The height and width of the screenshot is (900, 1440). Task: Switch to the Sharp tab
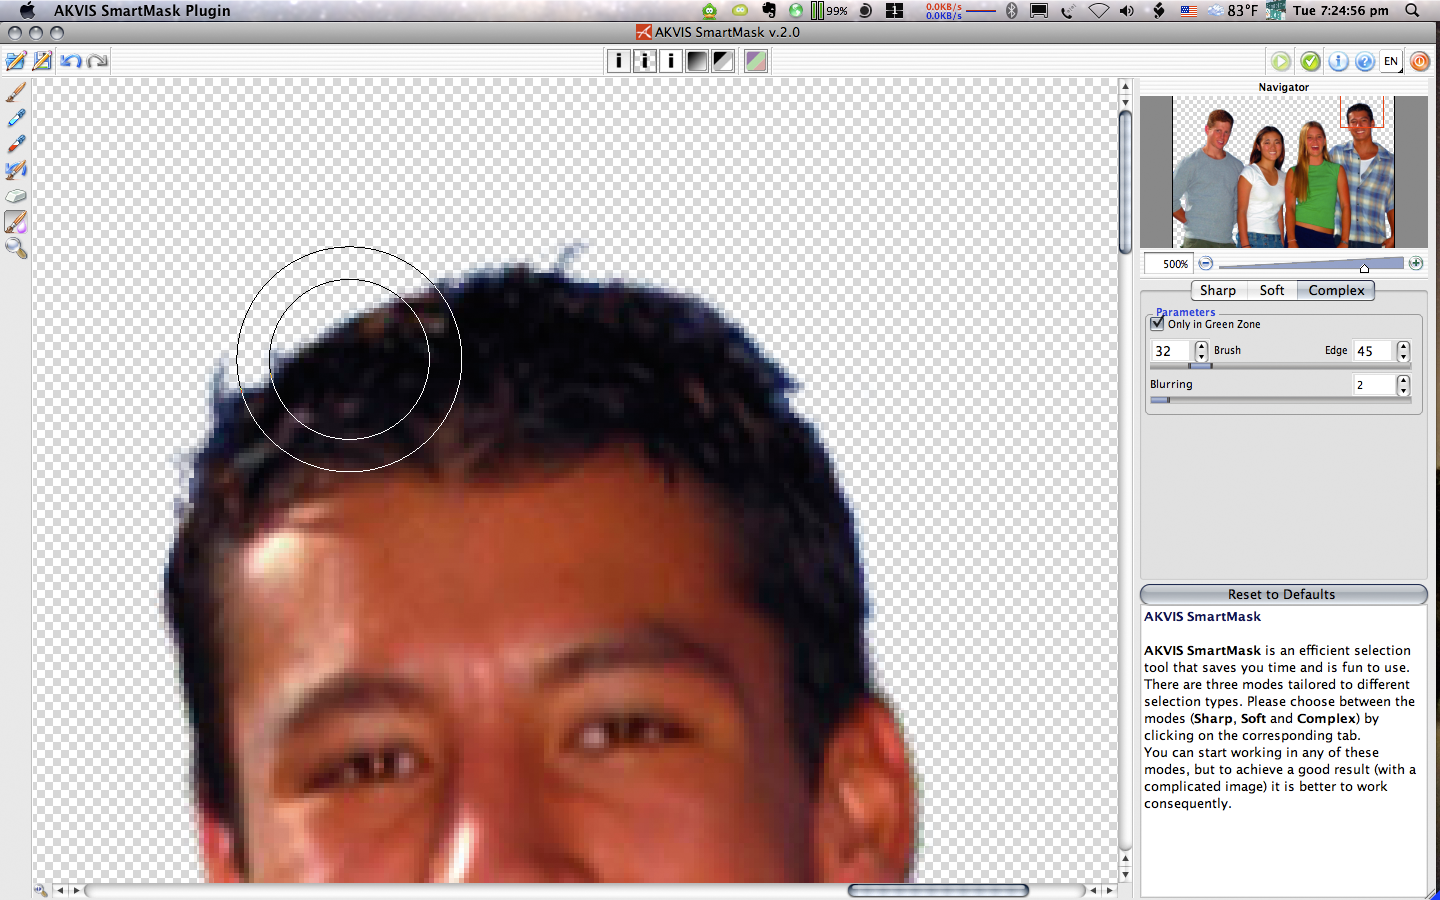(1218, 290)
